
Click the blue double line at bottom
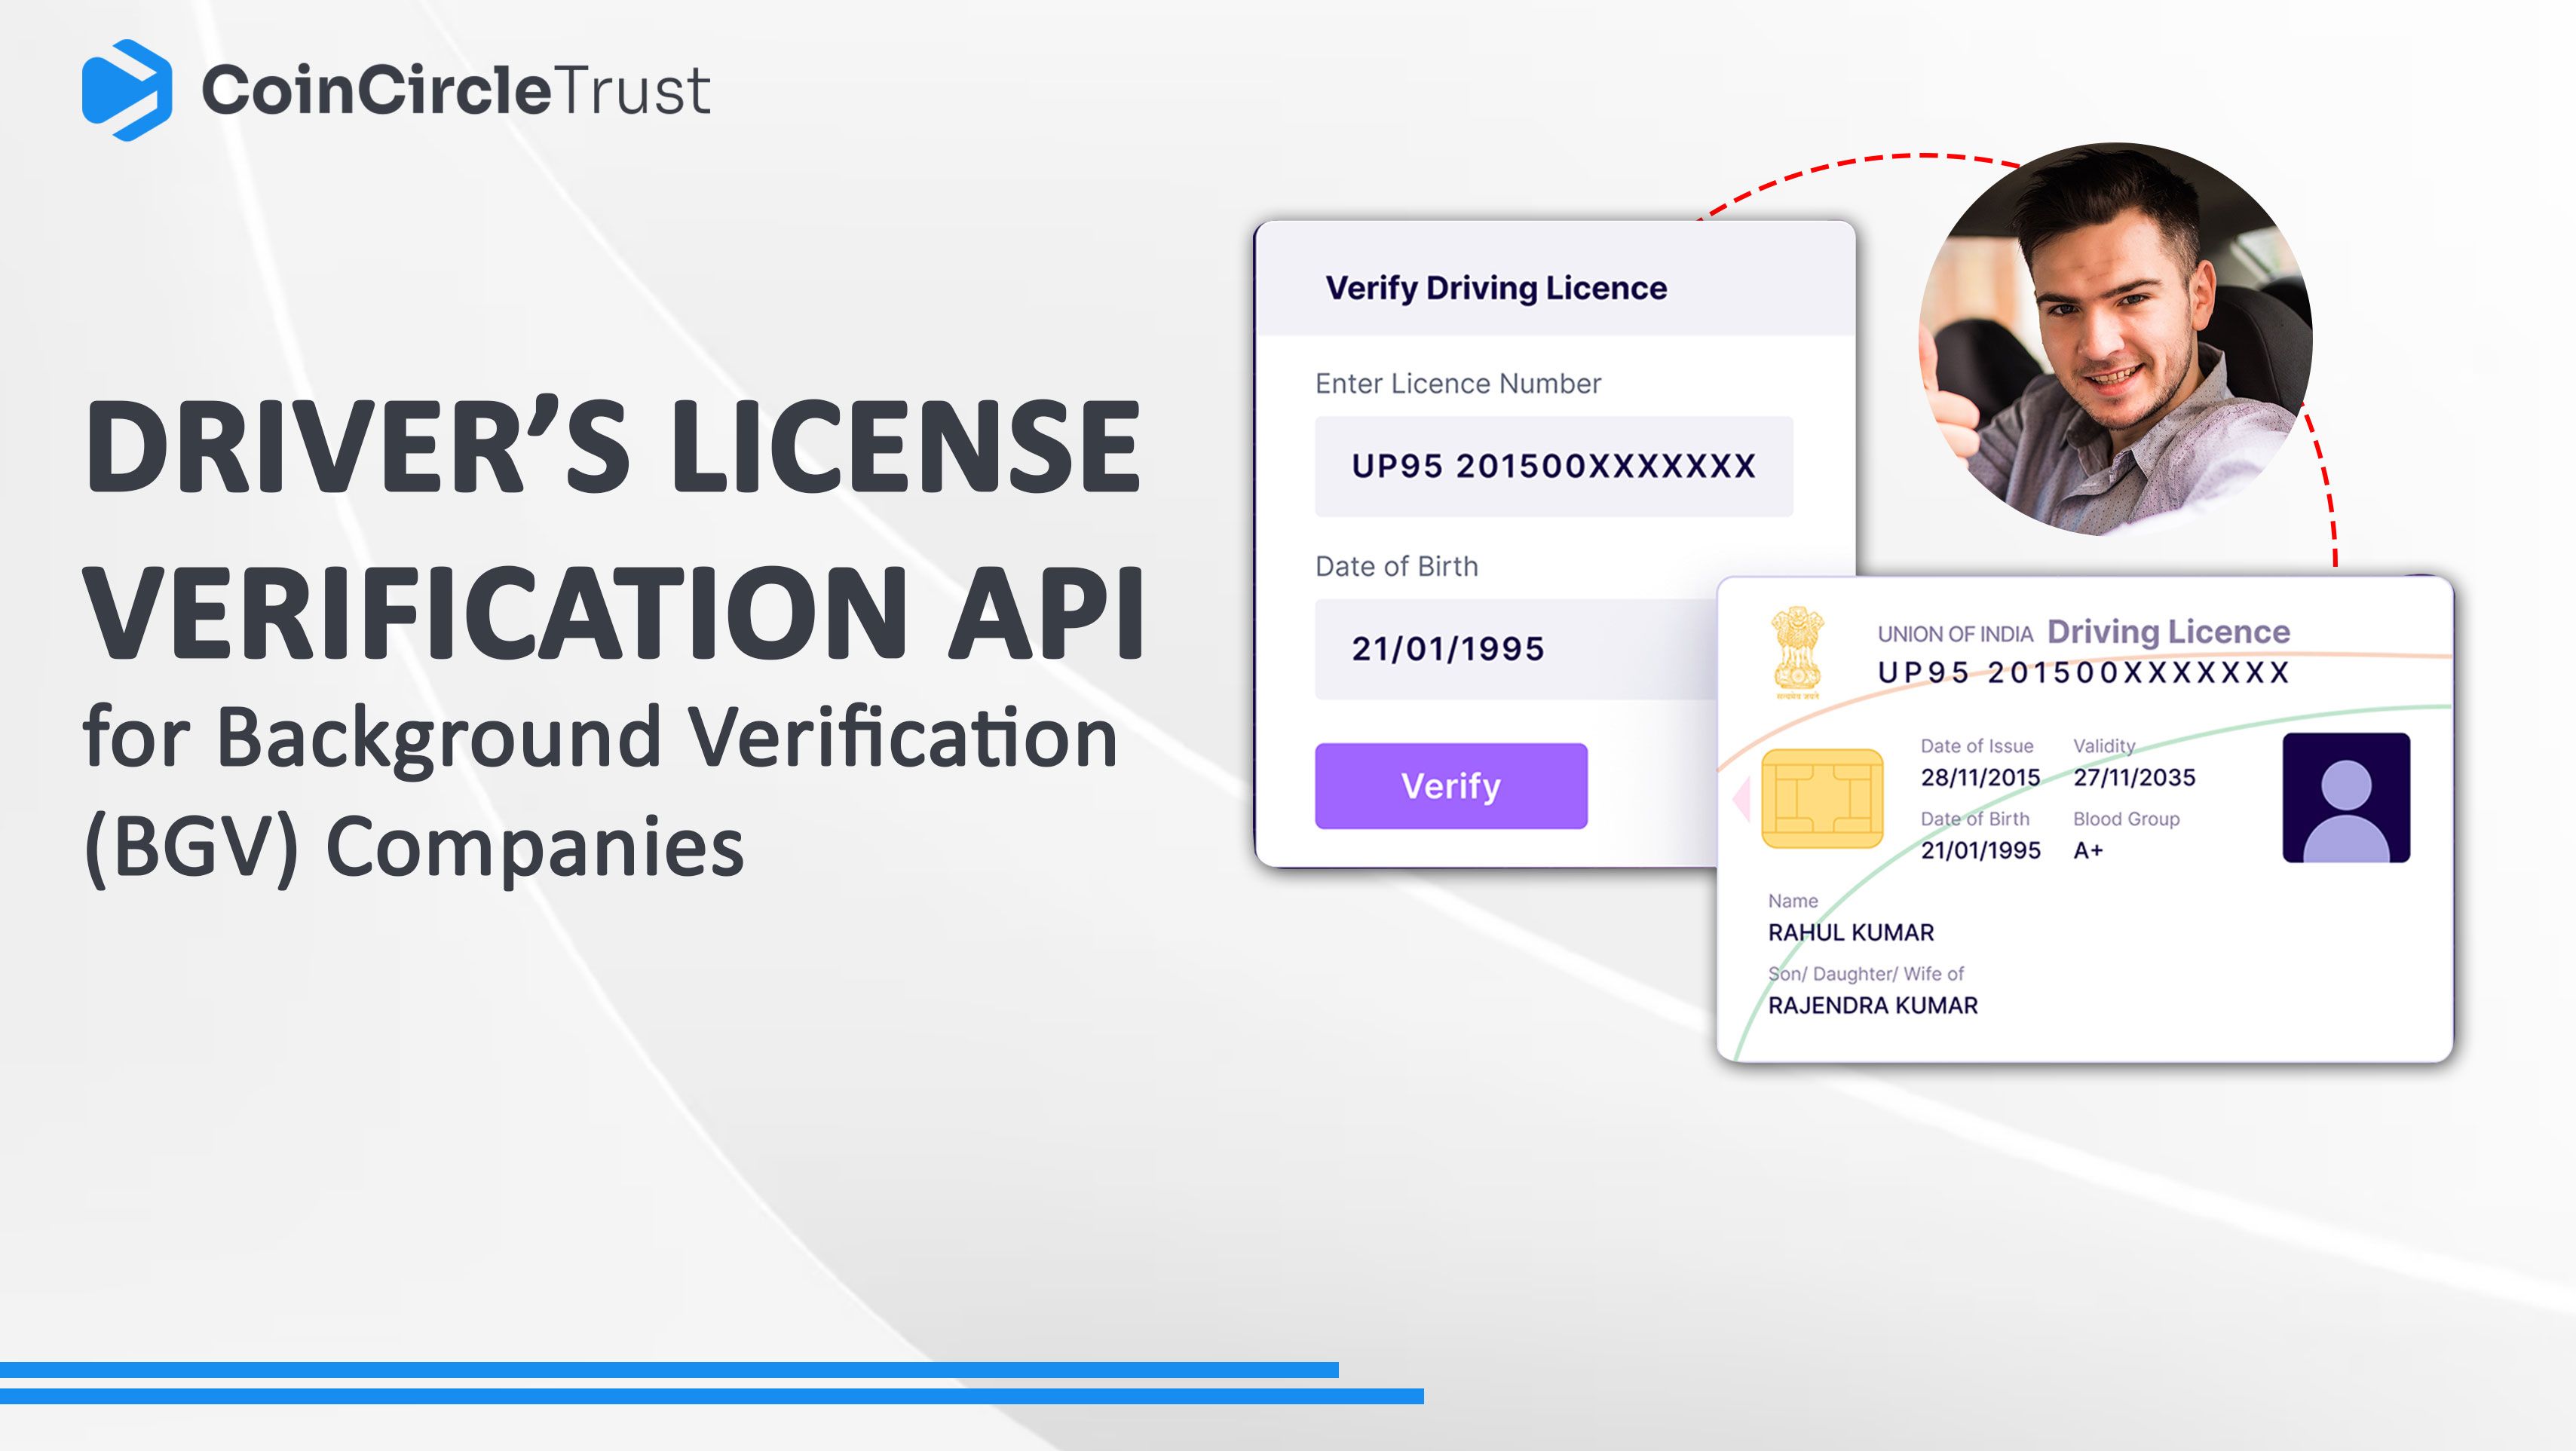[x=700, y=1383]
